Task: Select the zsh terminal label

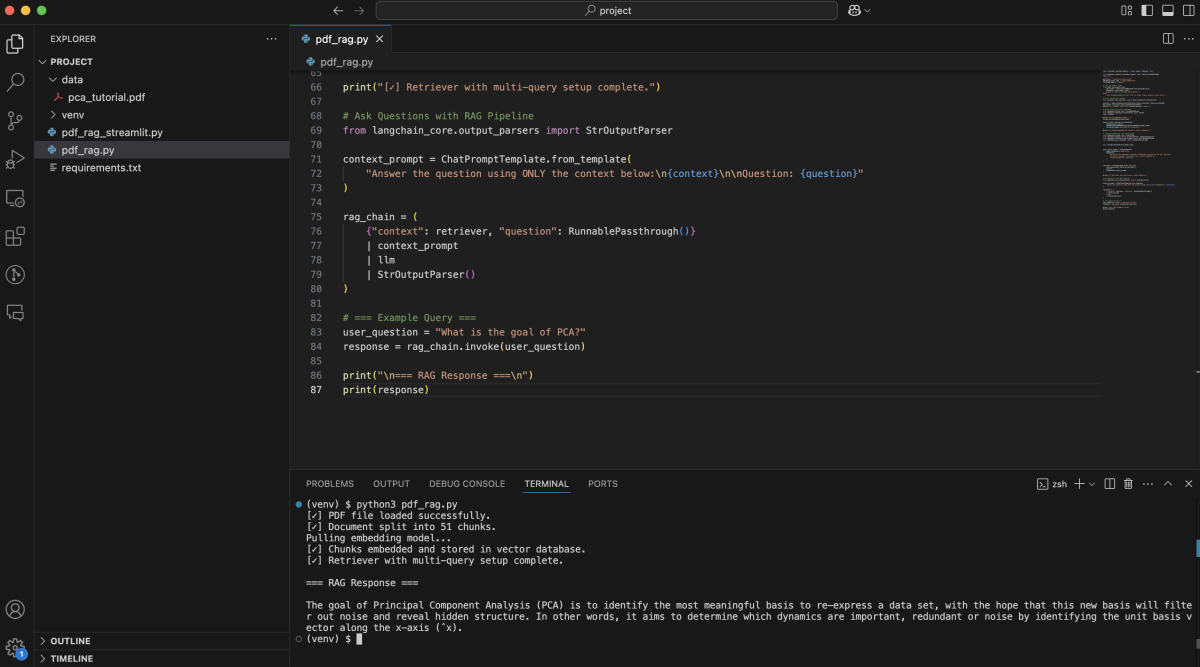Action: [1051, 484]
